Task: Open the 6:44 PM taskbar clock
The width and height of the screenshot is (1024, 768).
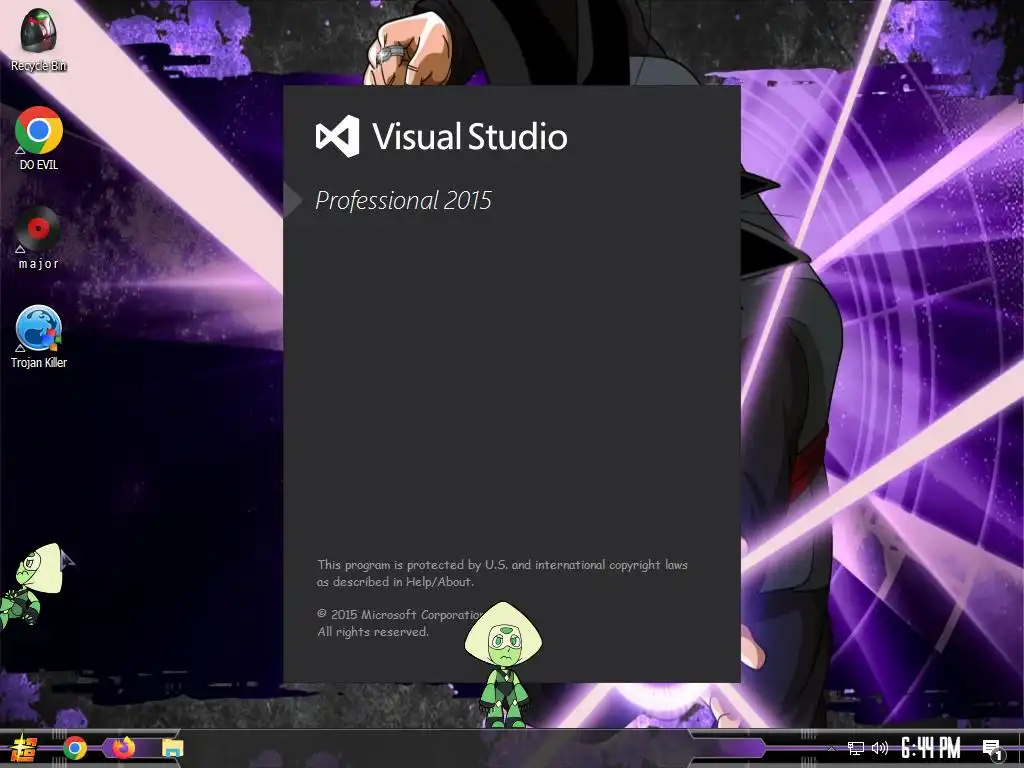Action: click(931, 748)
